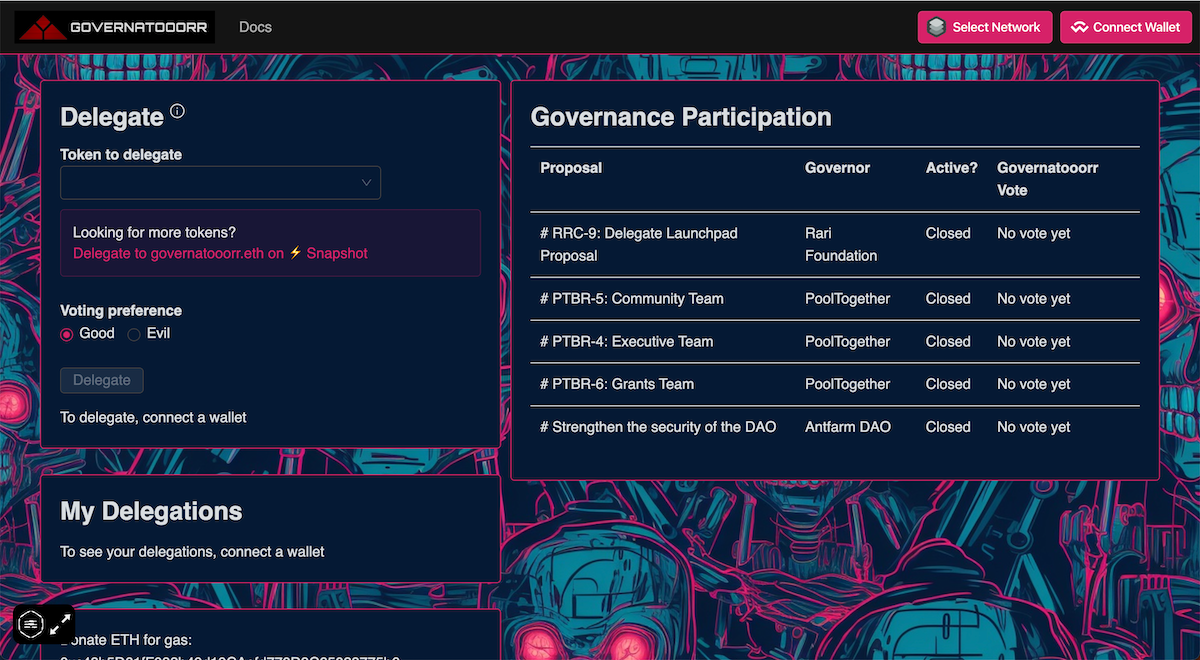
Task: Follow the Delegate to governatooorr.eth Snapshot link
Action: (x=200, y=253)
